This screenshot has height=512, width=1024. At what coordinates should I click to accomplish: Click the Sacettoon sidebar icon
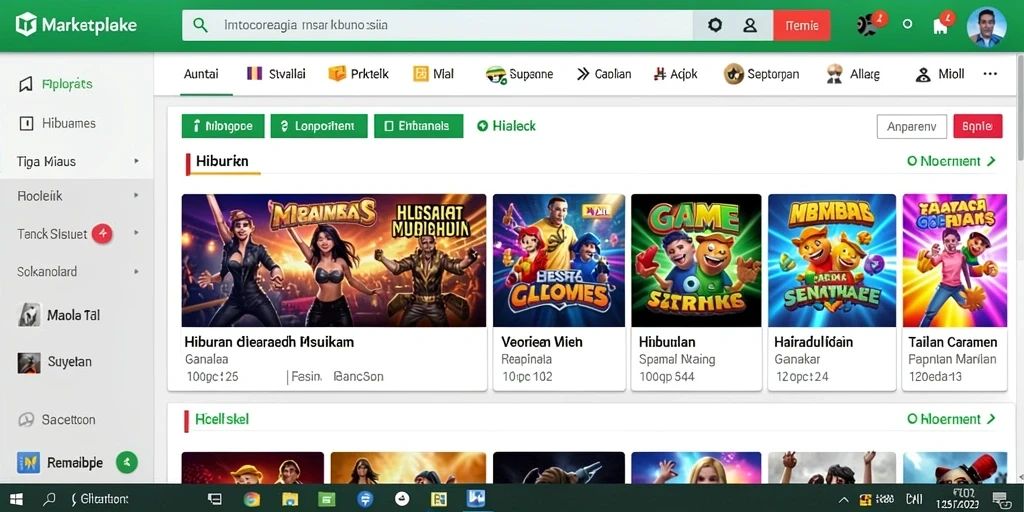click(x=26, y=420)
